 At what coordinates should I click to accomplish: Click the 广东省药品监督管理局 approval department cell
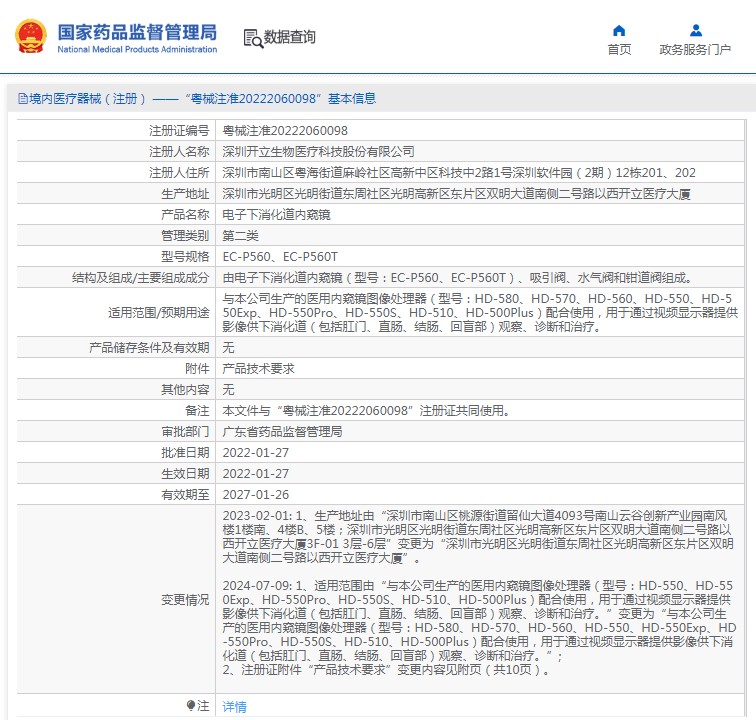click(x=282, y=431)
